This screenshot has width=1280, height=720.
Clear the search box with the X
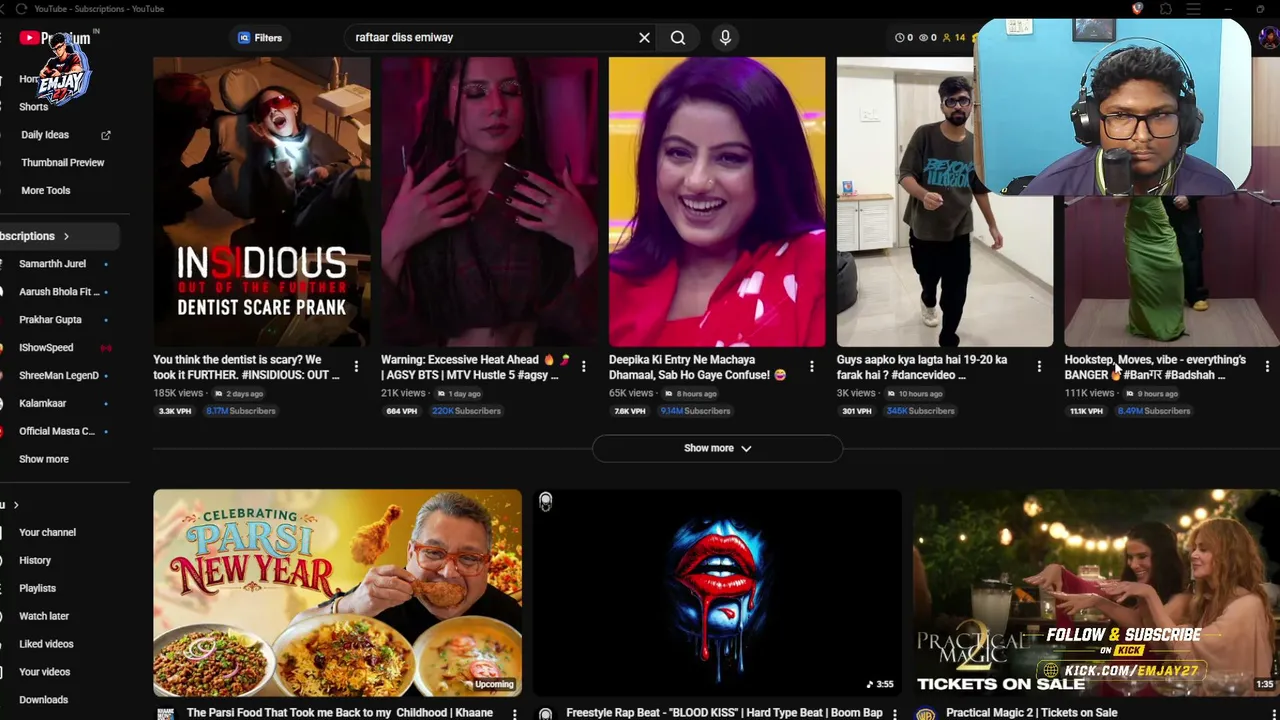point(644,38)
